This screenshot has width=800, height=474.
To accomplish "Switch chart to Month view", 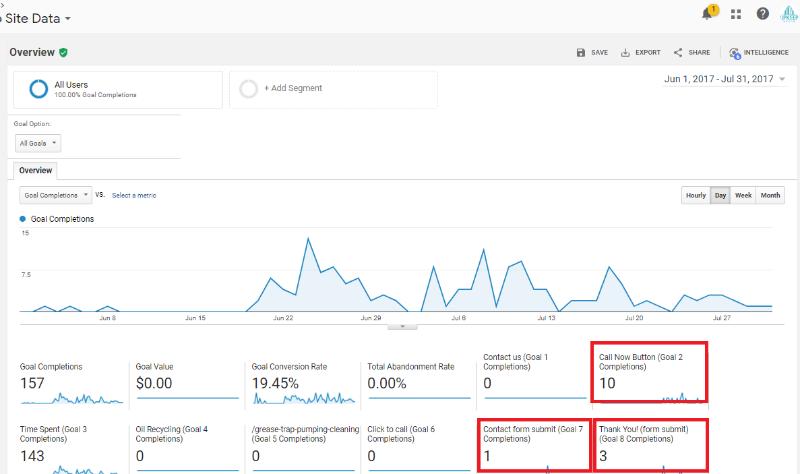I will 770,195.
